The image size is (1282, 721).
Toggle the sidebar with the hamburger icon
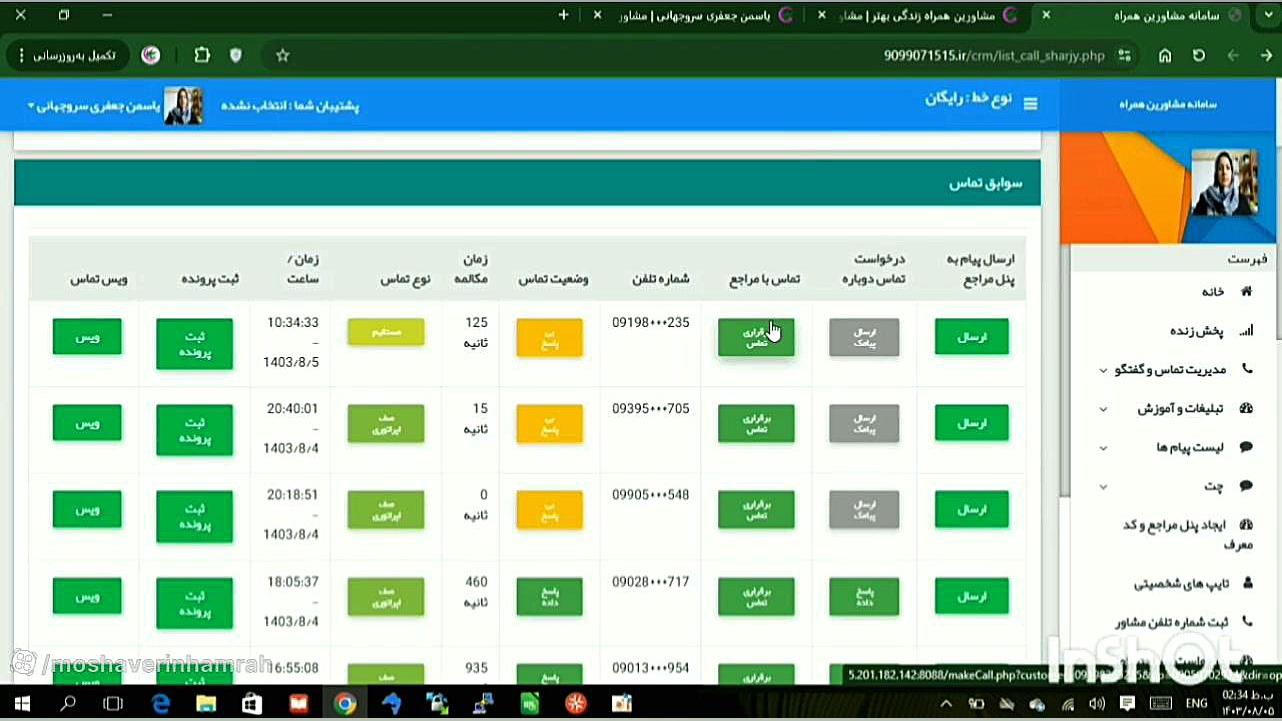tap(1030, 103)
